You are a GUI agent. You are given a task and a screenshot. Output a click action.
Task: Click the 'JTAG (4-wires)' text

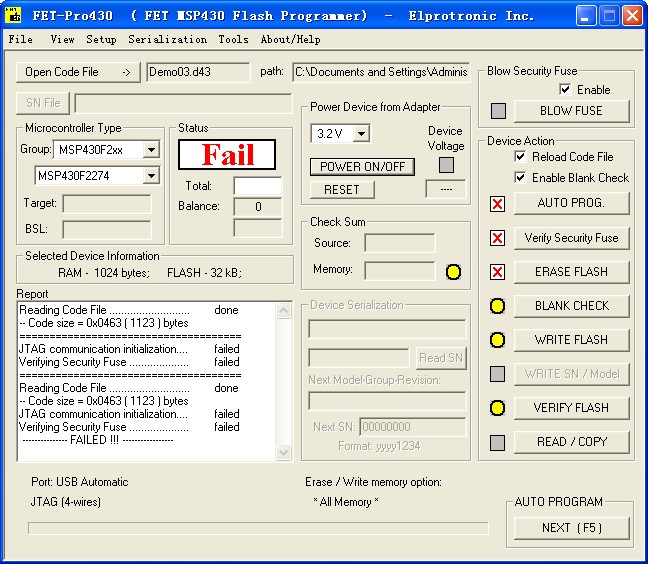66,502
